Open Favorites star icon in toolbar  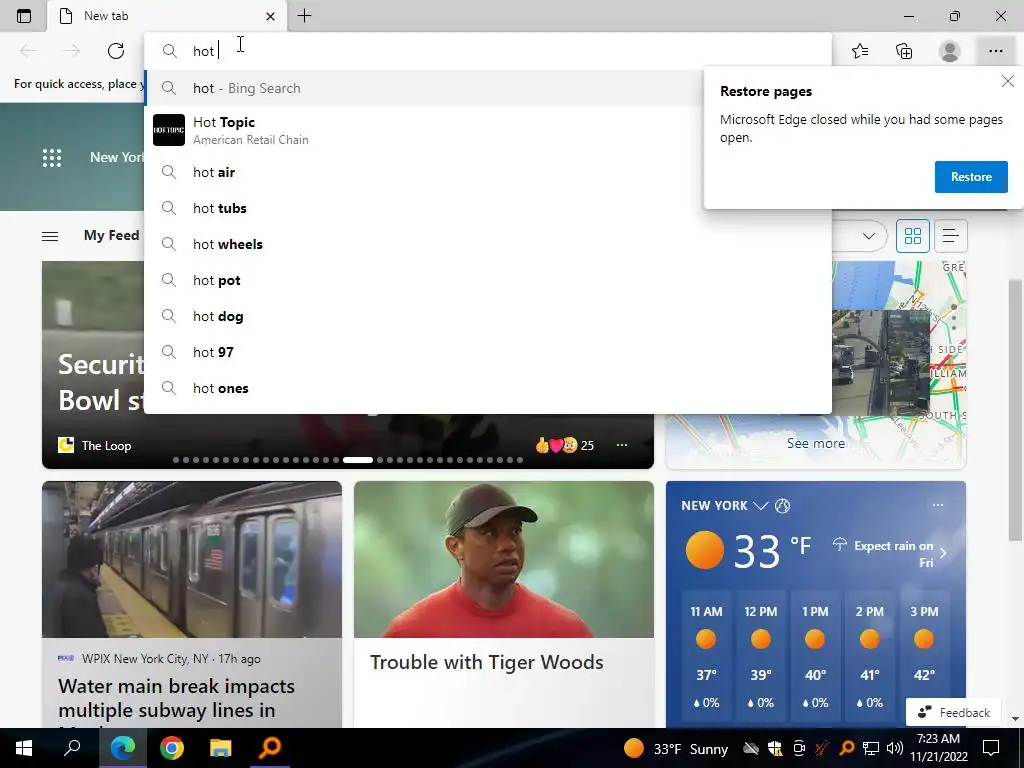point(860,51)
